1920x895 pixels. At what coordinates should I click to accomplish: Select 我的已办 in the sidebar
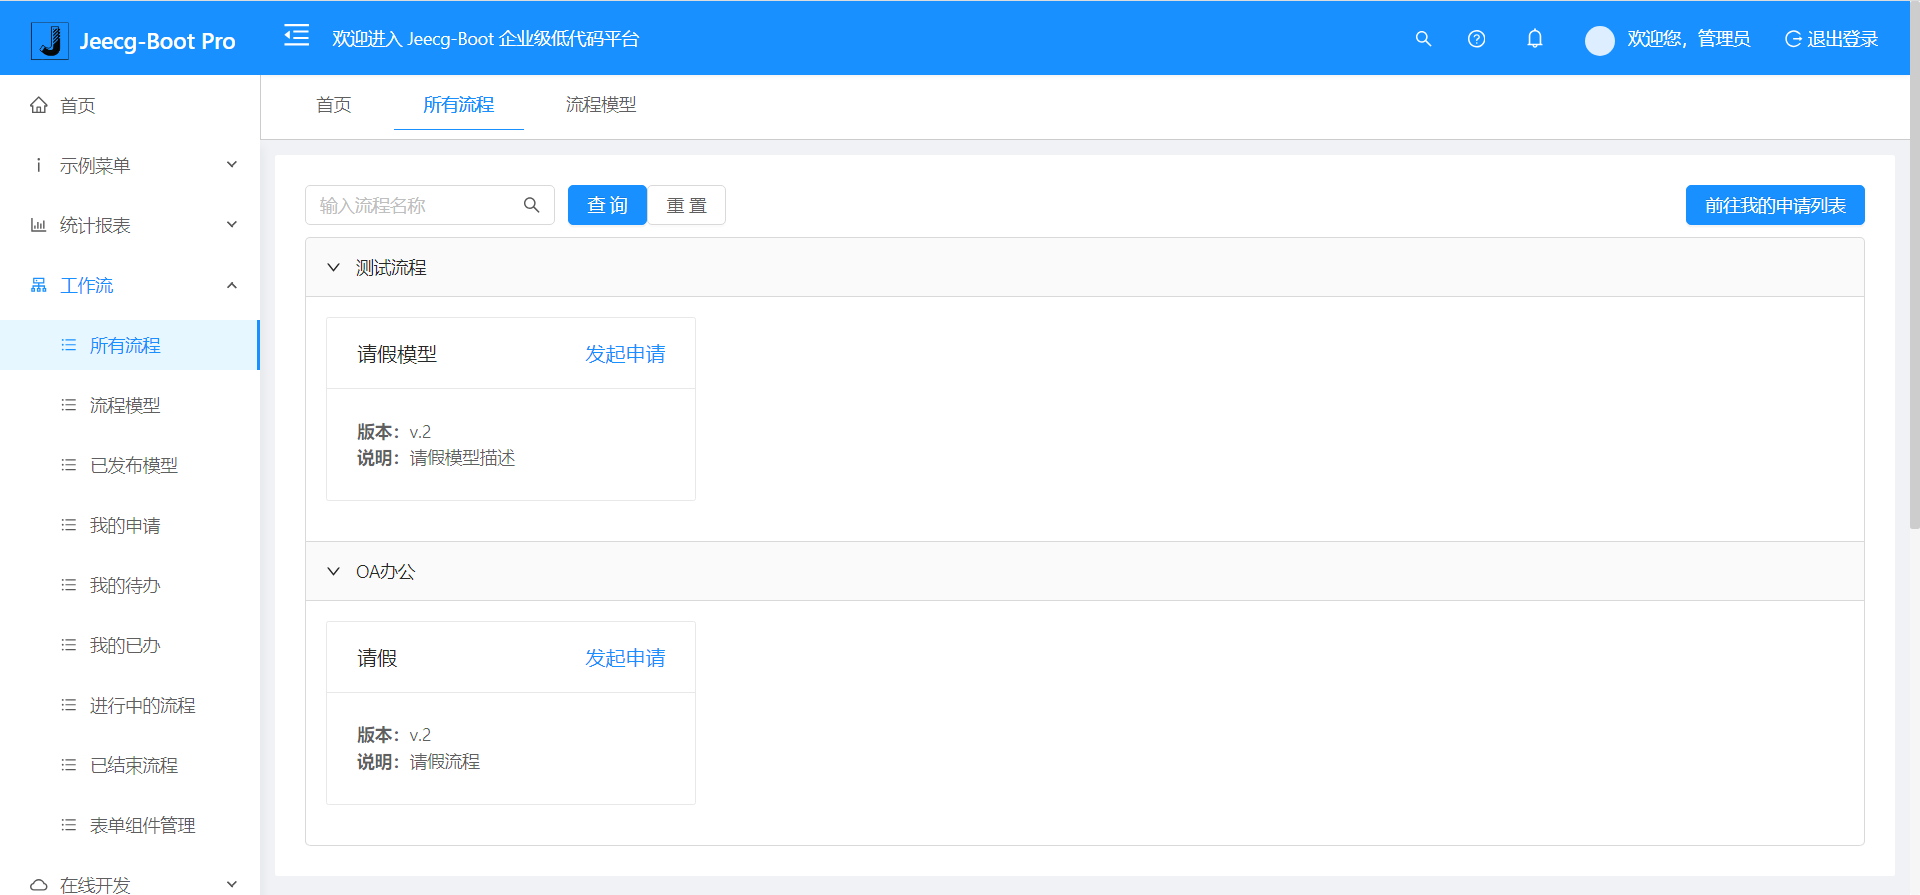[x=130, y=645]
